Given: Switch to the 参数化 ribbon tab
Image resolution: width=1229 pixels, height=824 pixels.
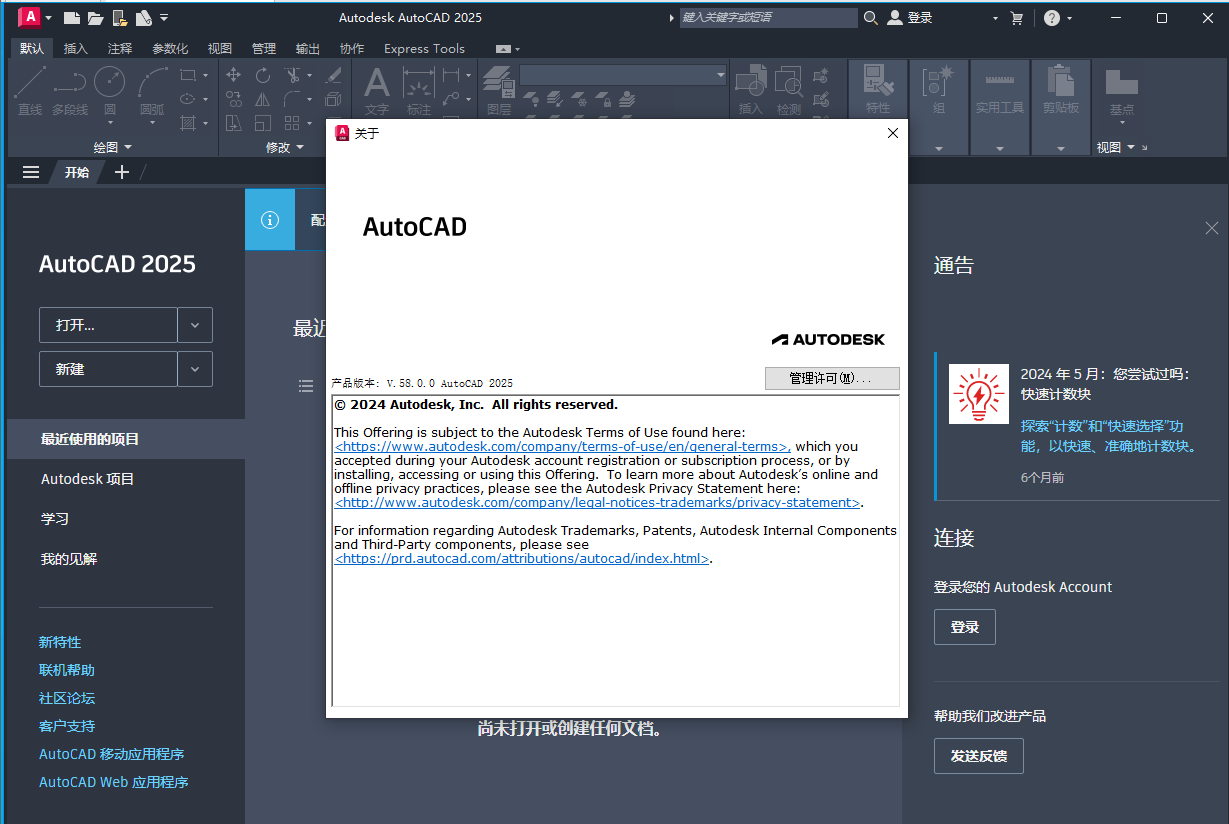Looking at the screenshot, I should click(170, 48).
